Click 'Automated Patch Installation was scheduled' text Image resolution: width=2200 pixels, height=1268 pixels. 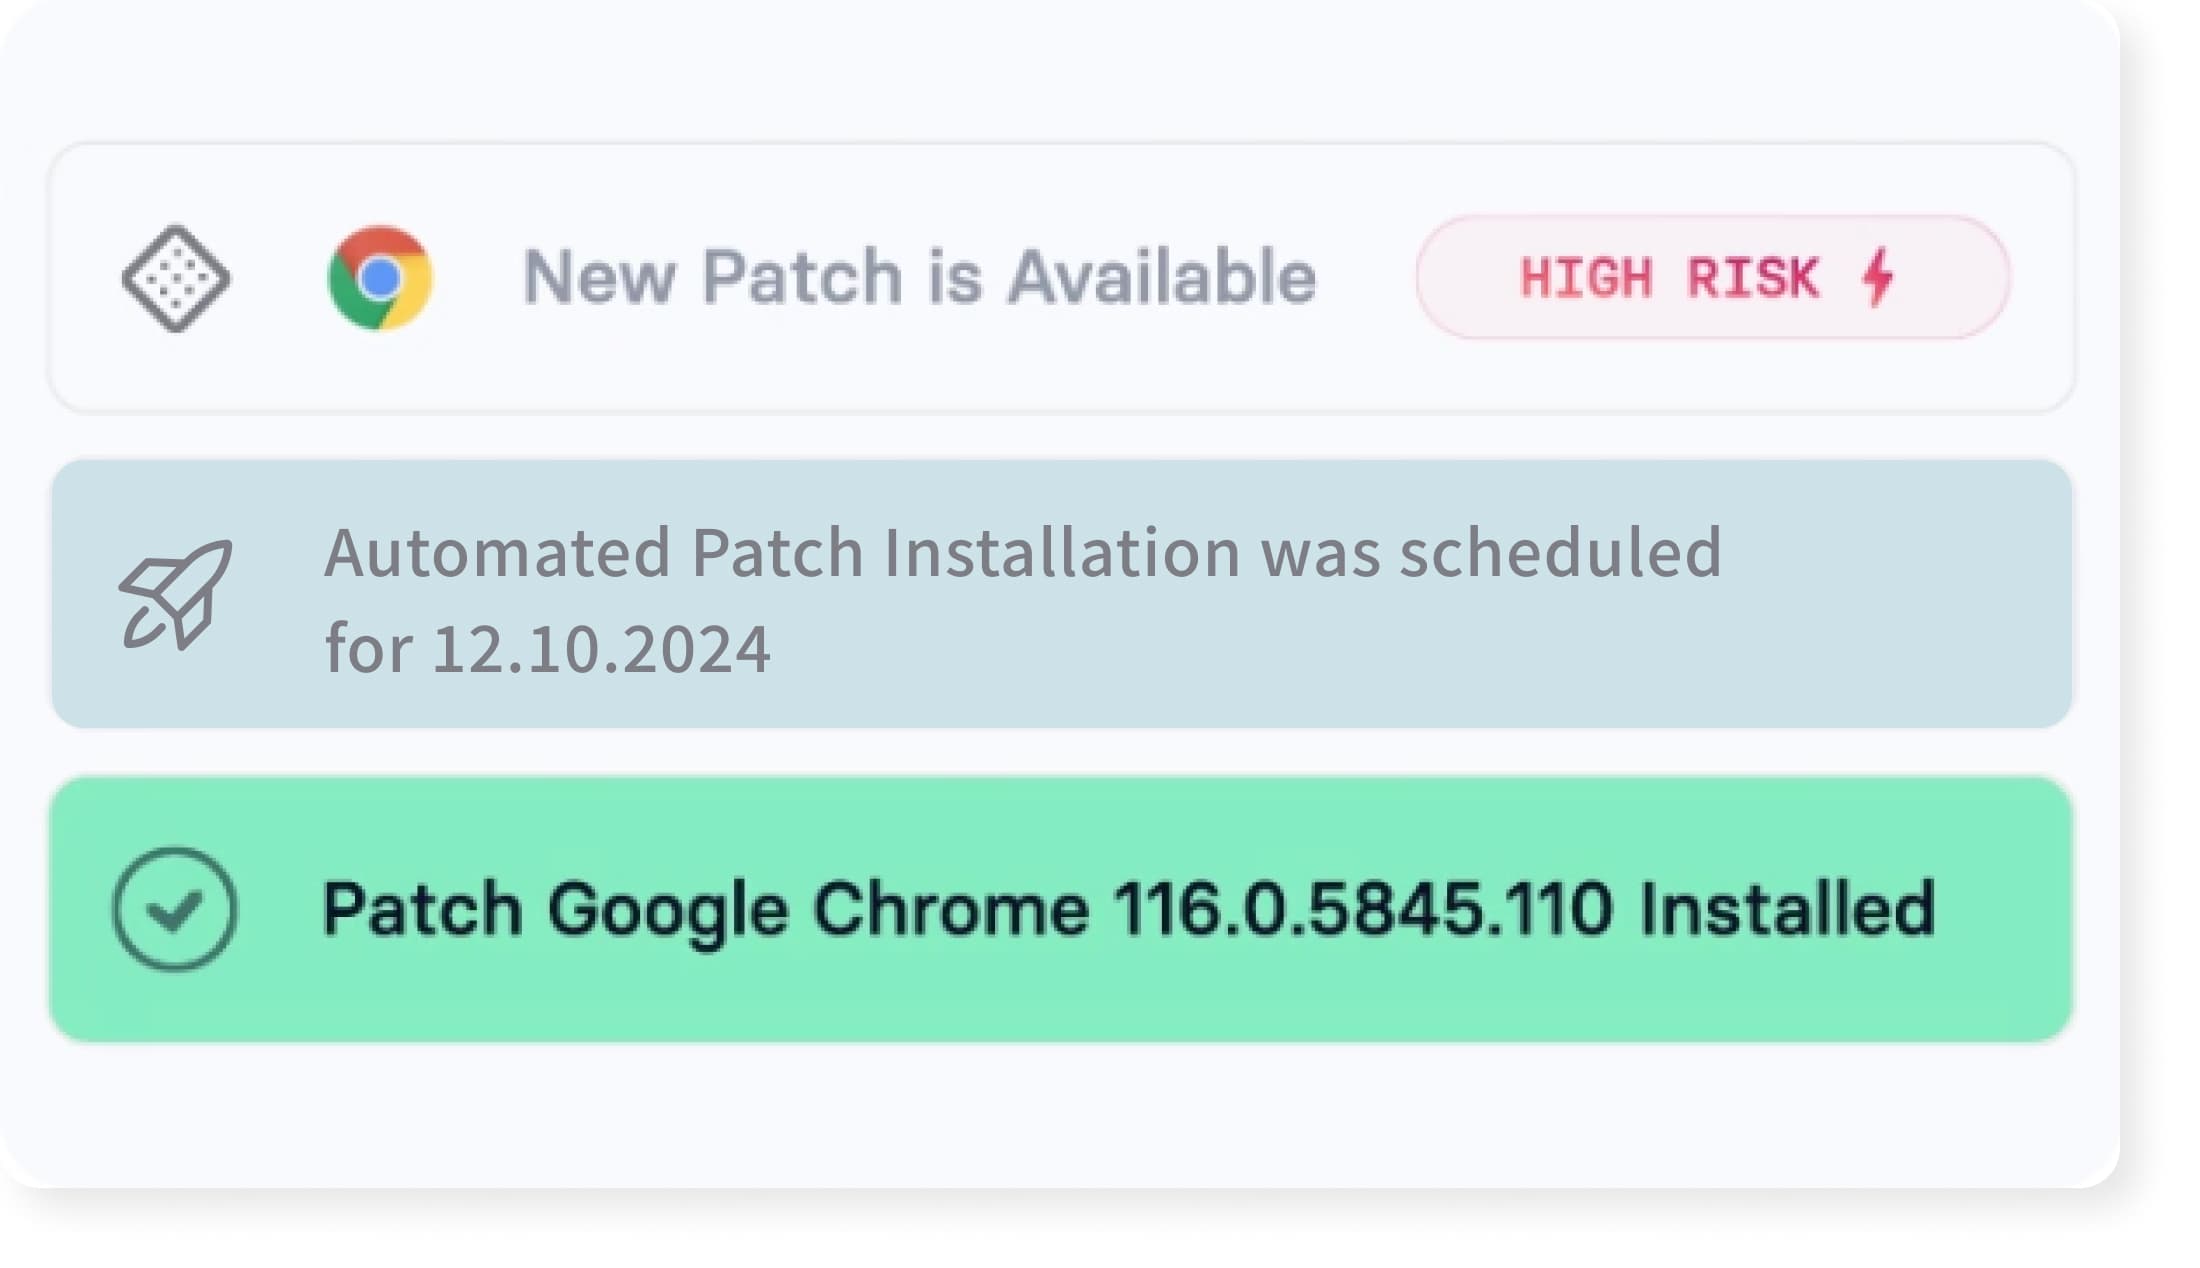[1022, 553]
